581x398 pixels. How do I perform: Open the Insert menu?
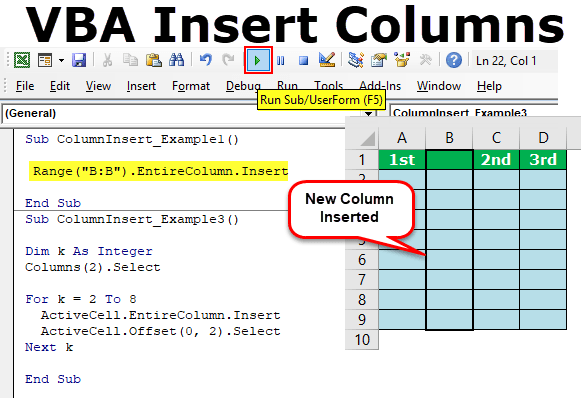pos(141,86)
